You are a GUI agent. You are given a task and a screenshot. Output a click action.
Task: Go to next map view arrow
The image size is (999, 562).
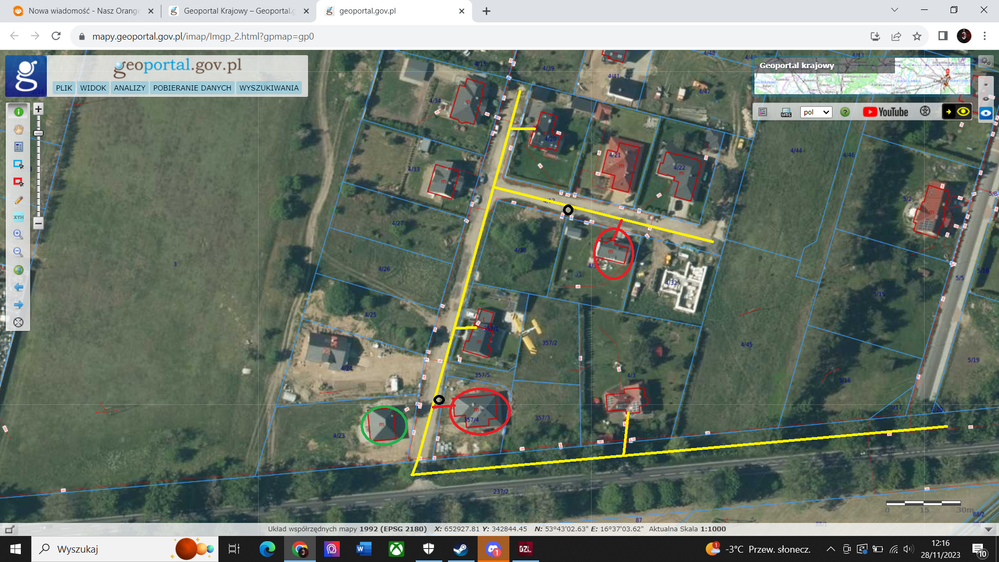(18, 305)
